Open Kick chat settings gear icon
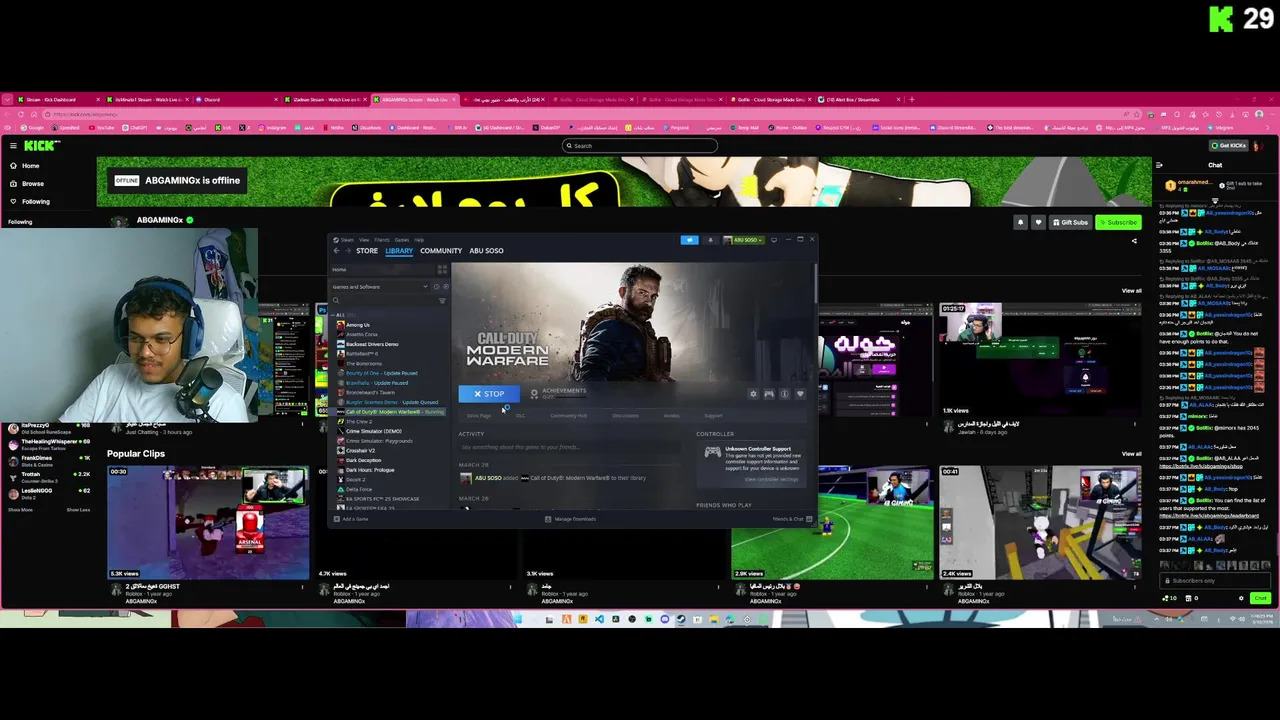 tap(1242, 598)
